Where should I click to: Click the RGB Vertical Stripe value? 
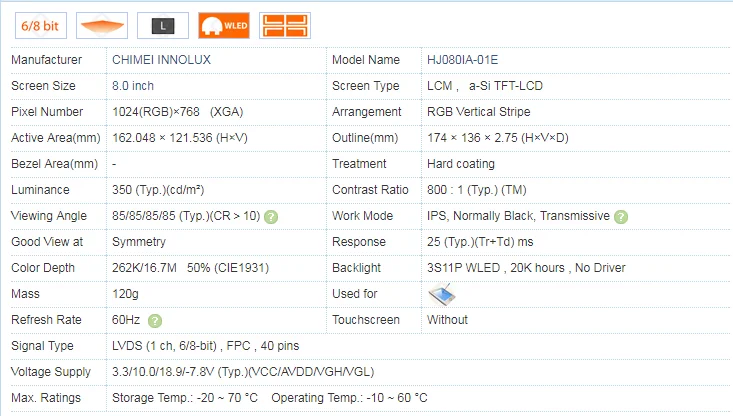[x=479, y=112]
